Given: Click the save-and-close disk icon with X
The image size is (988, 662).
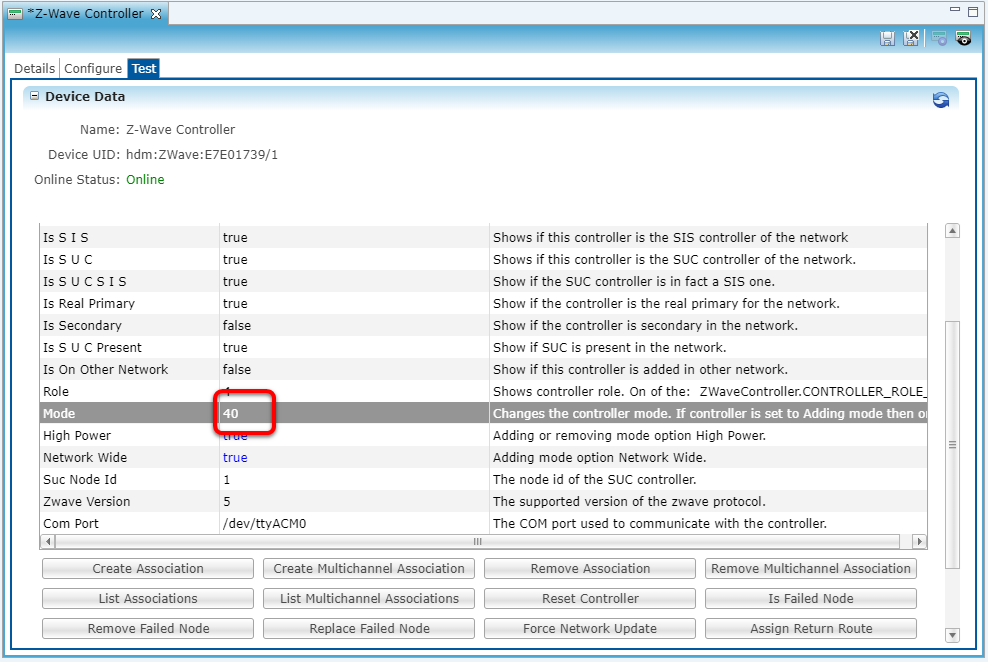Looking at the screenshot, I should pos(911,38).
